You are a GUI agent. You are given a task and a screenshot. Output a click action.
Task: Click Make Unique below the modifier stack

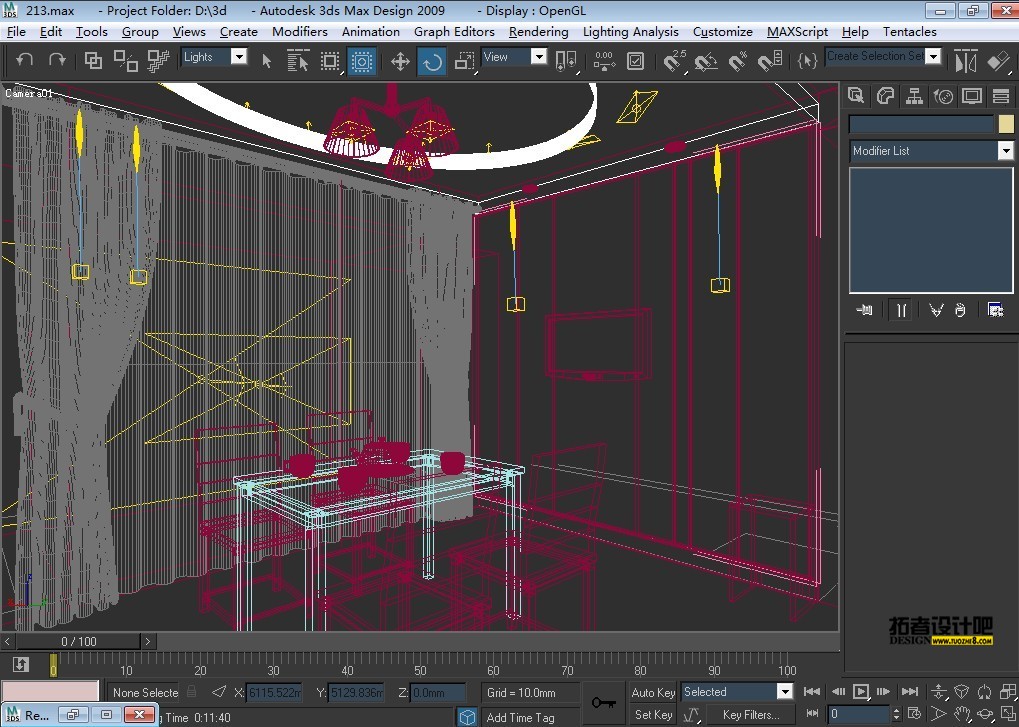tap(936, 310)
